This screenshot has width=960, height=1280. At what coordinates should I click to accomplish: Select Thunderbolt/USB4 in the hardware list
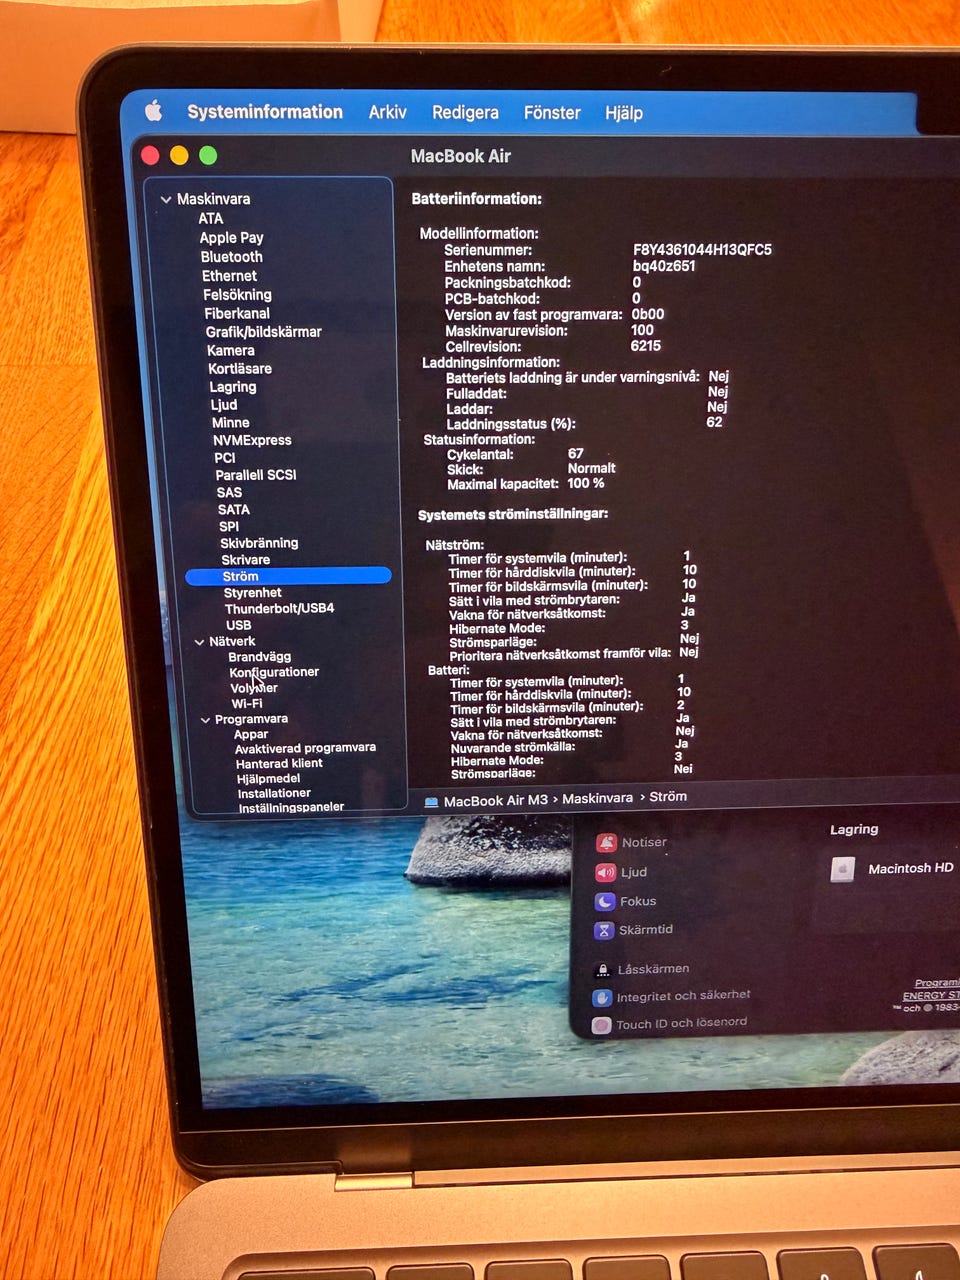pyautogui.click(x=279, y=608)
